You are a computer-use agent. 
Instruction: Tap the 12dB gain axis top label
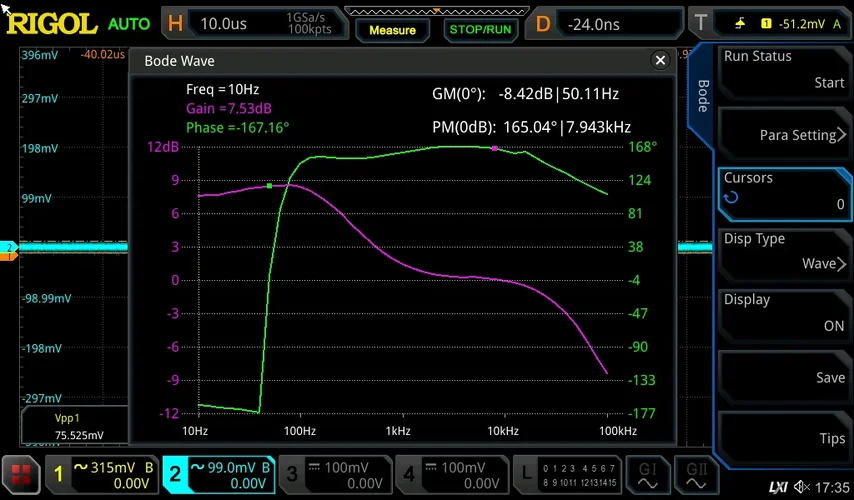163,147
